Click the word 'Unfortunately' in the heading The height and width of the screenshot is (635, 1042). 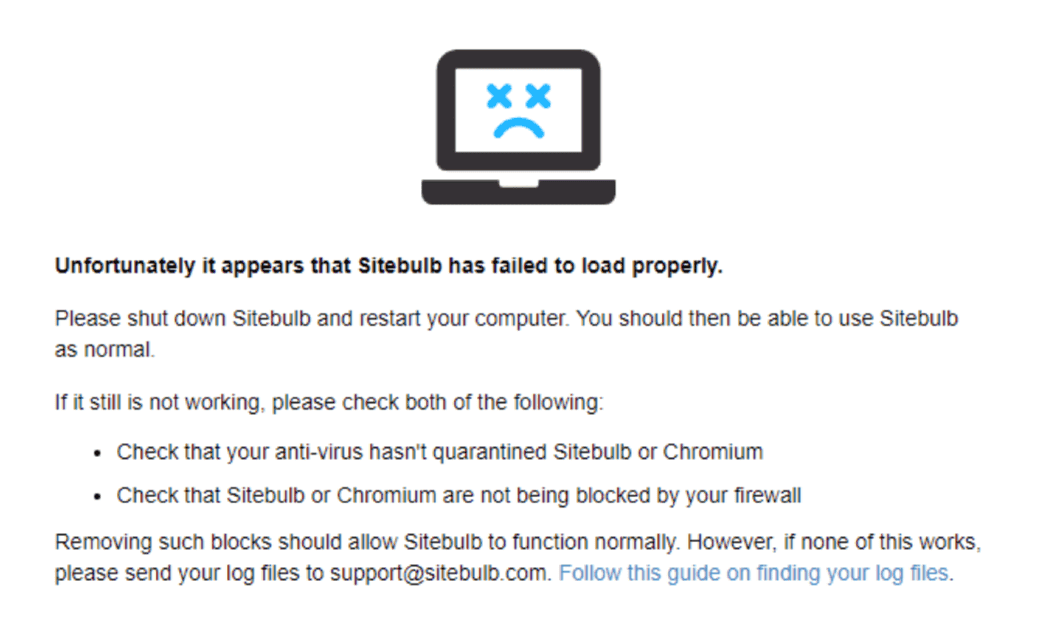[x=113, y=266]
